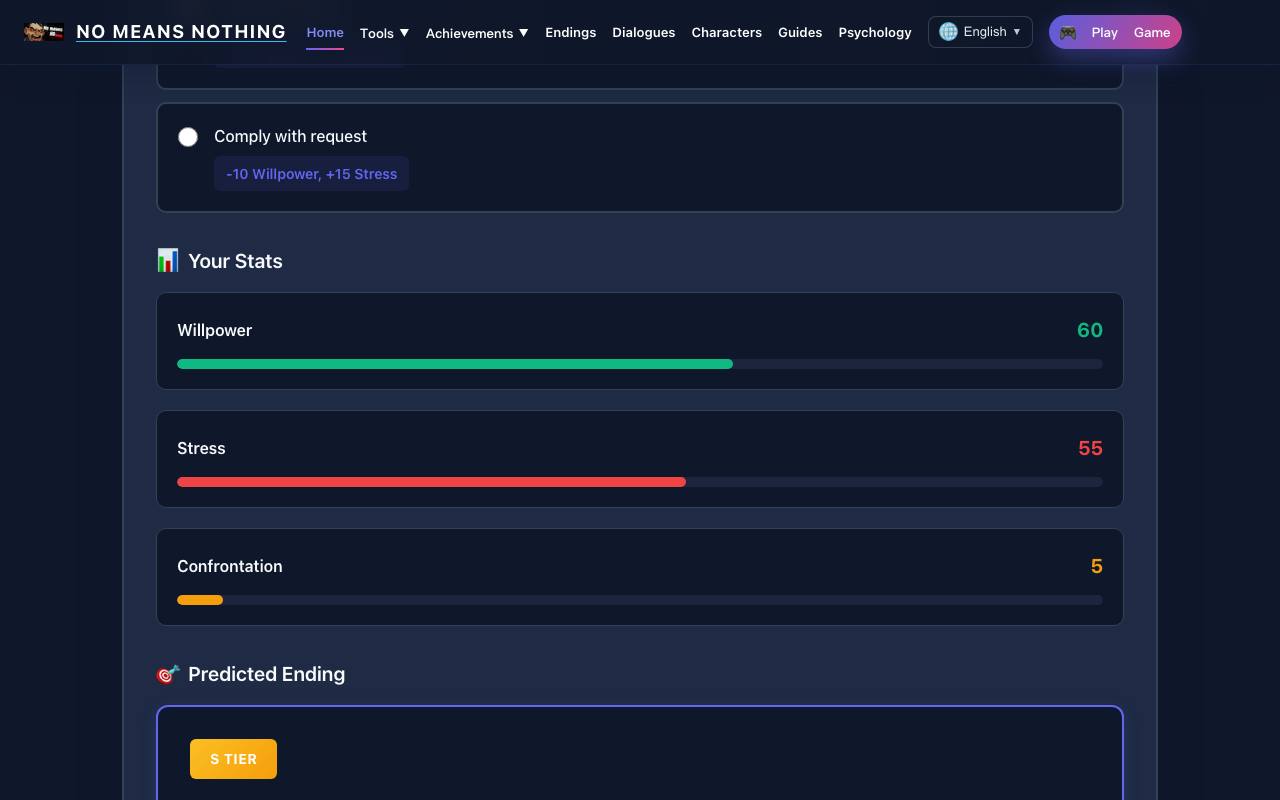
Task: Click the orange Confrontation progress bar
Action: click(x=200, y=600)
